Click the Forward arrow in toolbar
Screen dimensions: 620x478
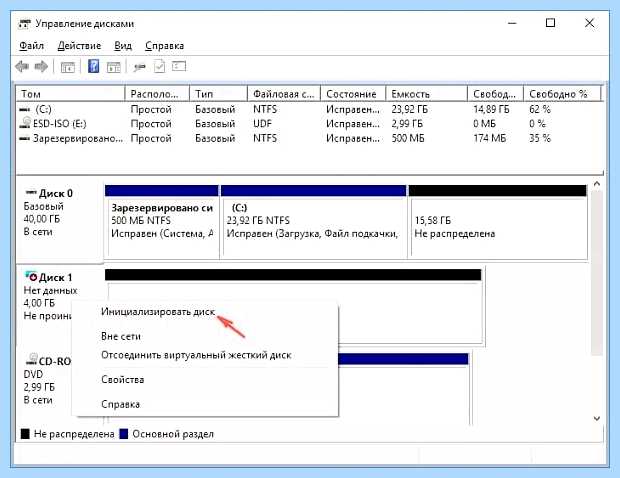[x=42, y=66]
